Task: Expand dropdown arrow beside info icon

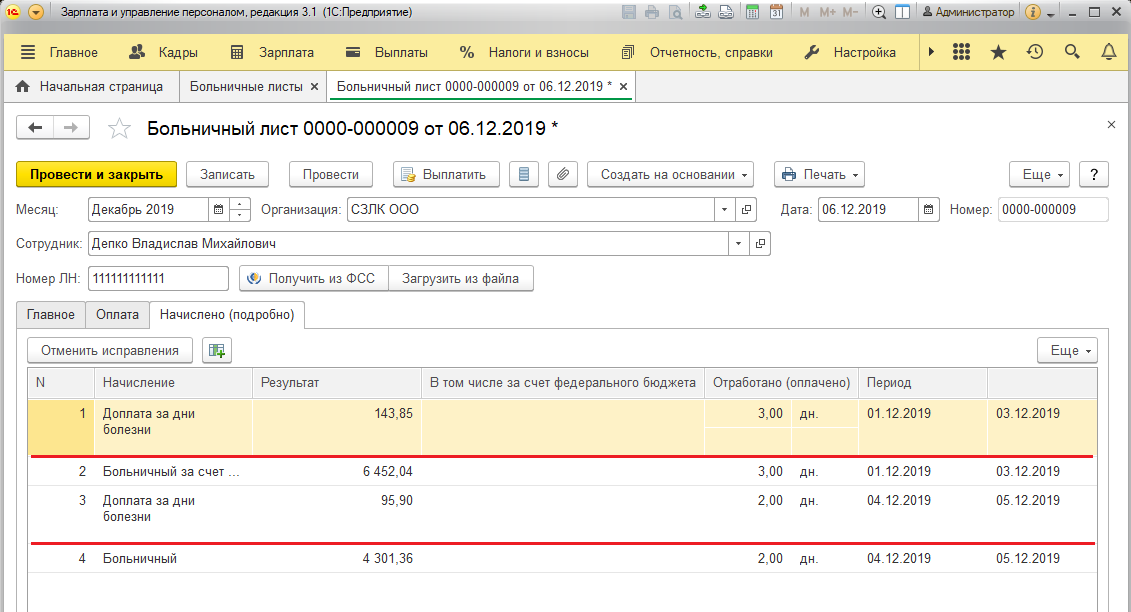Action: pos(1051,14)
